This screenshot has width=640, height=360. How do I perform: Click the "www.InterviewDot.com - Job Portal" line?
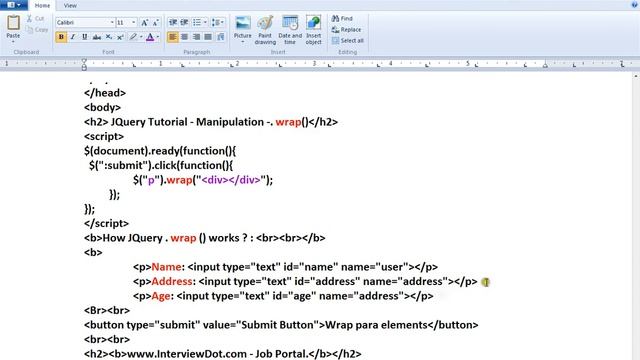223,354
